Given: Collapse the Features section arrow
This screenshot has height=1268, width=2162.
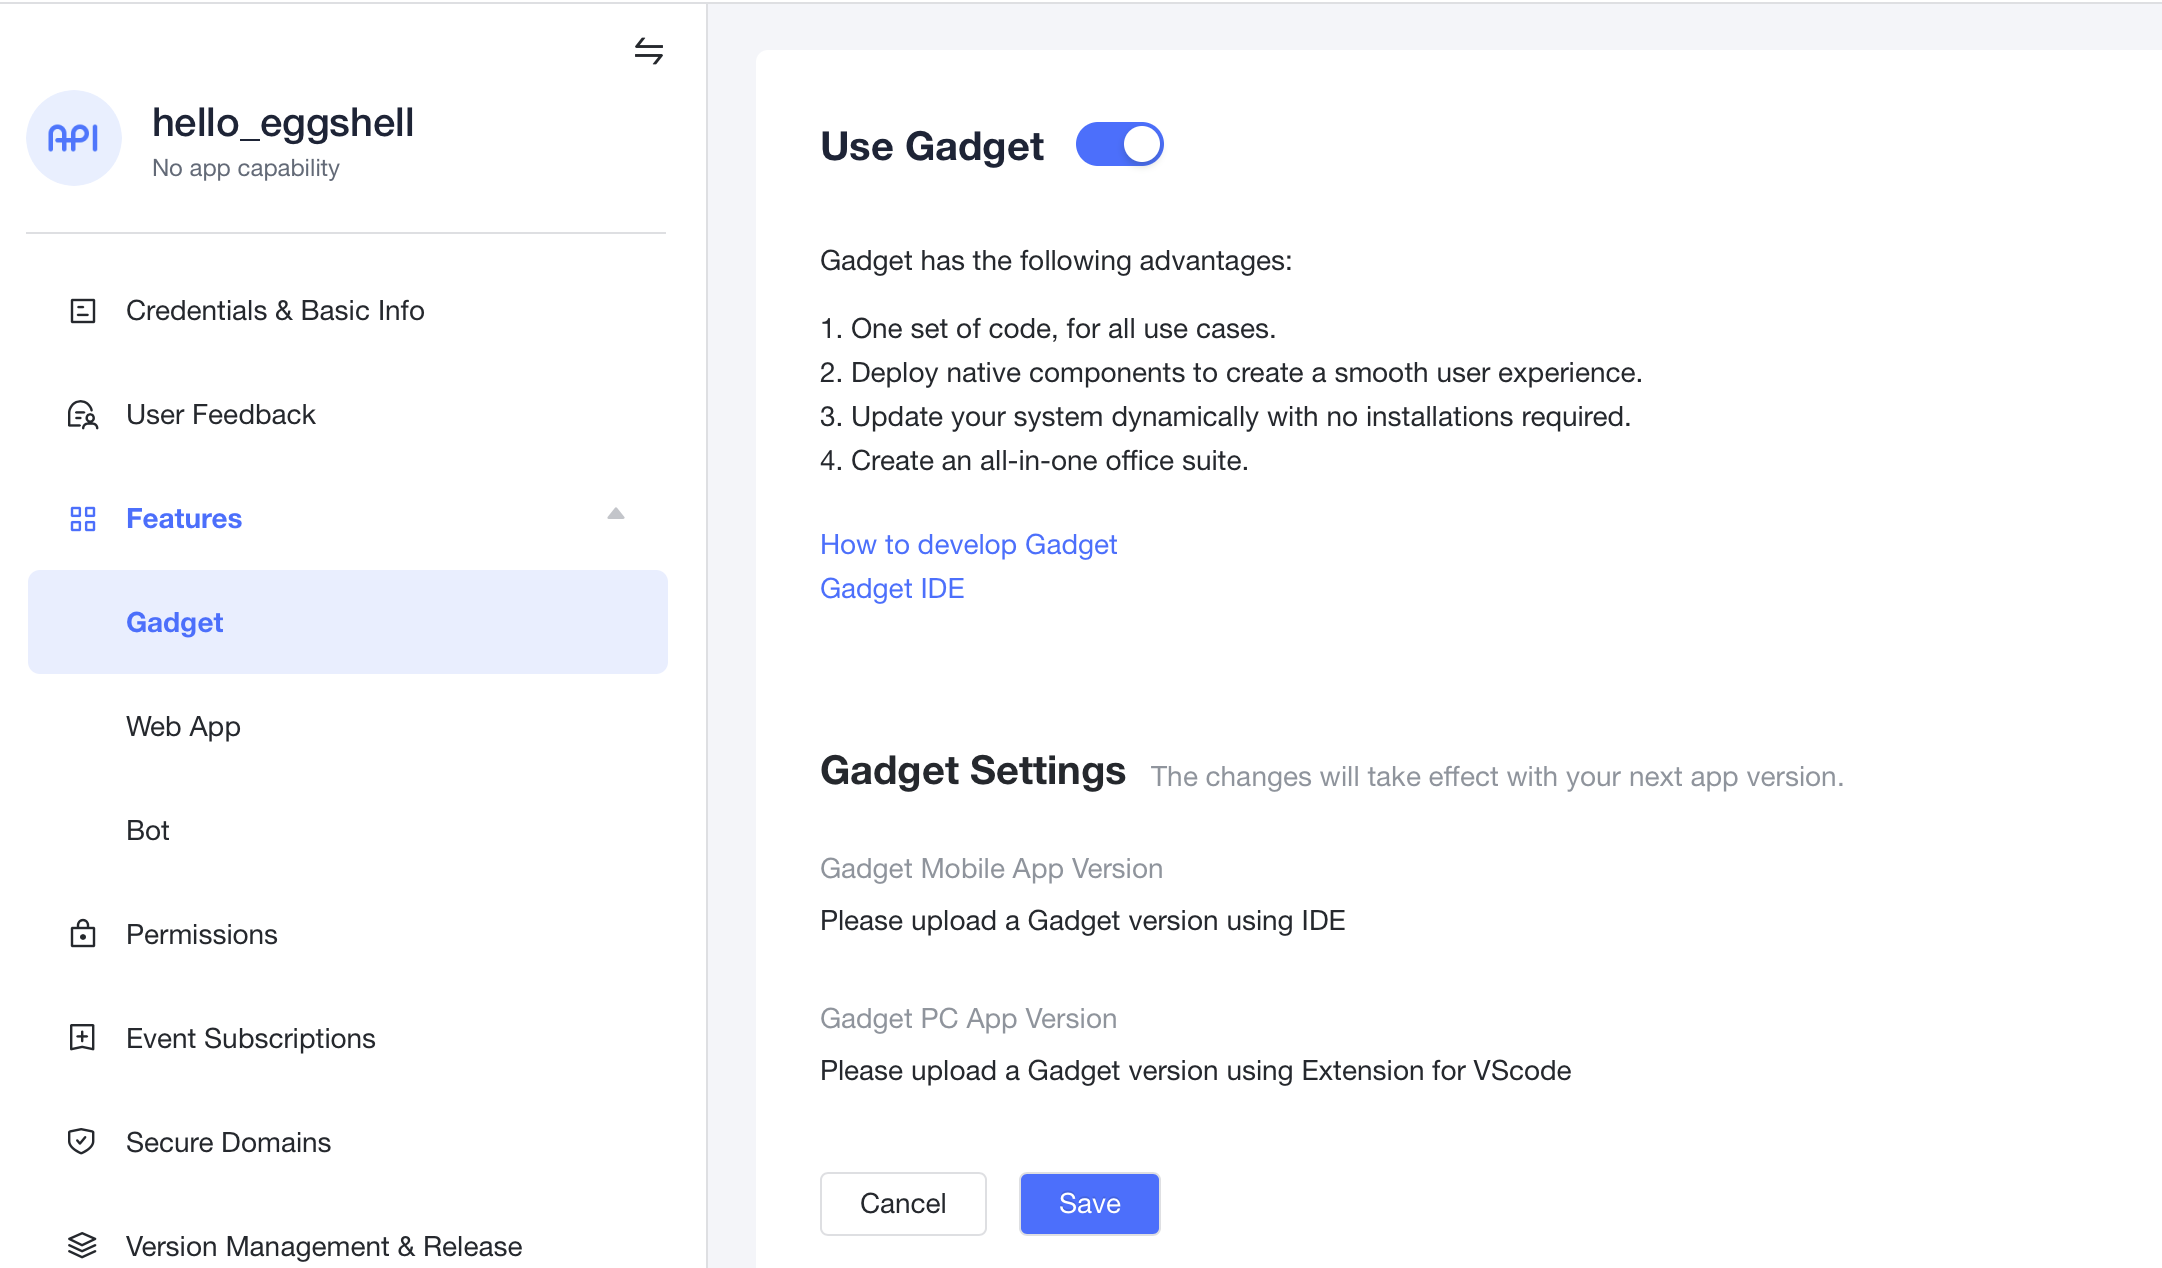Looking at the screenshot, I should click(616, 514).
